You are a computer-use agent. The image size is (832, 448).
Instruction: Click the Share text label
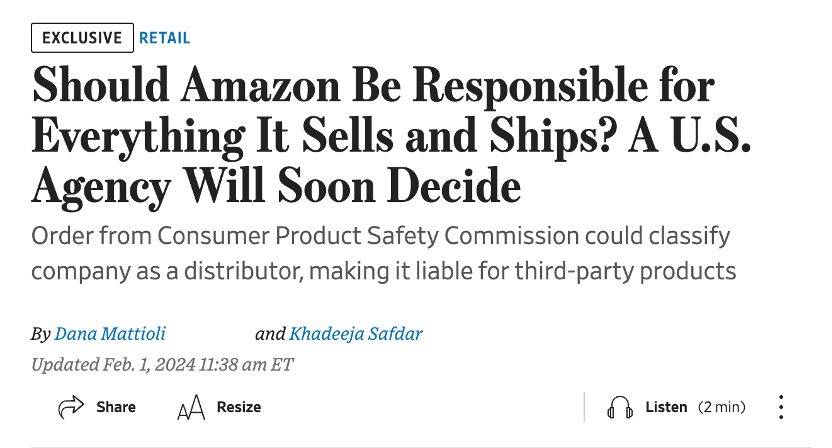pyautogui.click(x=116, y=407)
